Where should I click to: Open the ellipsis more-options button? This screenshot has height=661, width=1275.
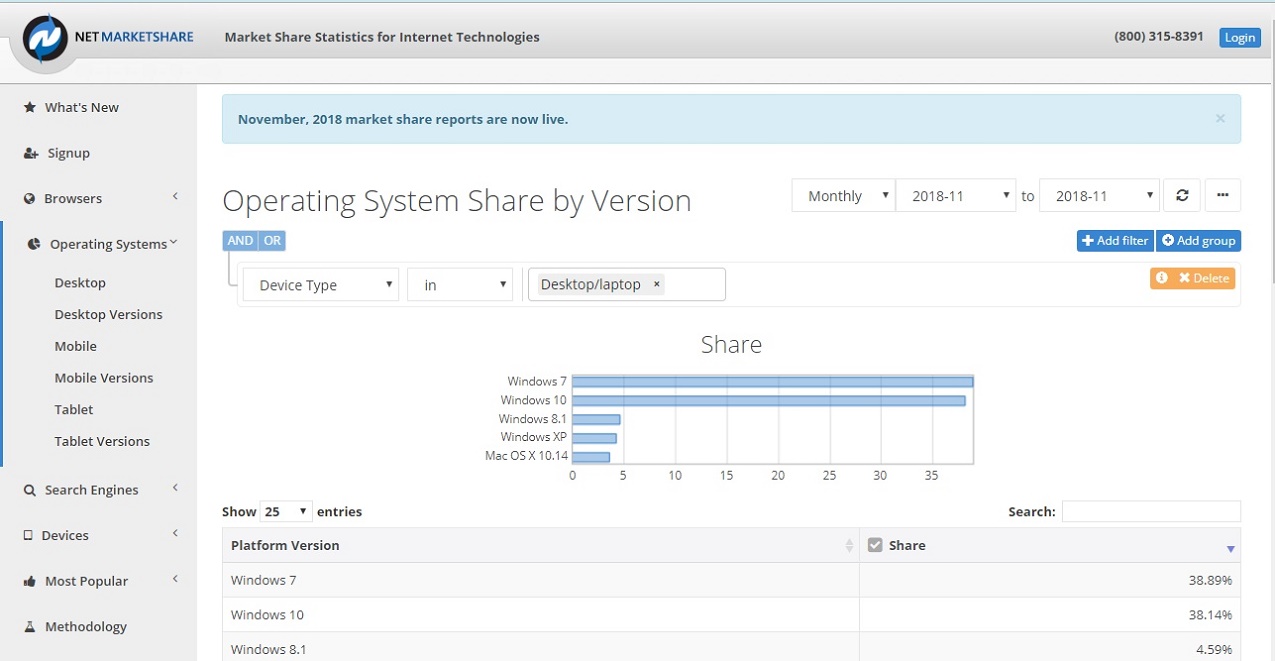tap(1223, 196)
